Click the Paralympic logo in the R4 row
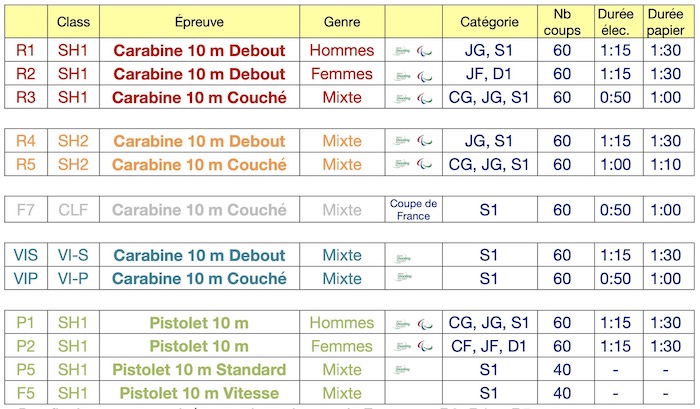 [x=425, y=142]
